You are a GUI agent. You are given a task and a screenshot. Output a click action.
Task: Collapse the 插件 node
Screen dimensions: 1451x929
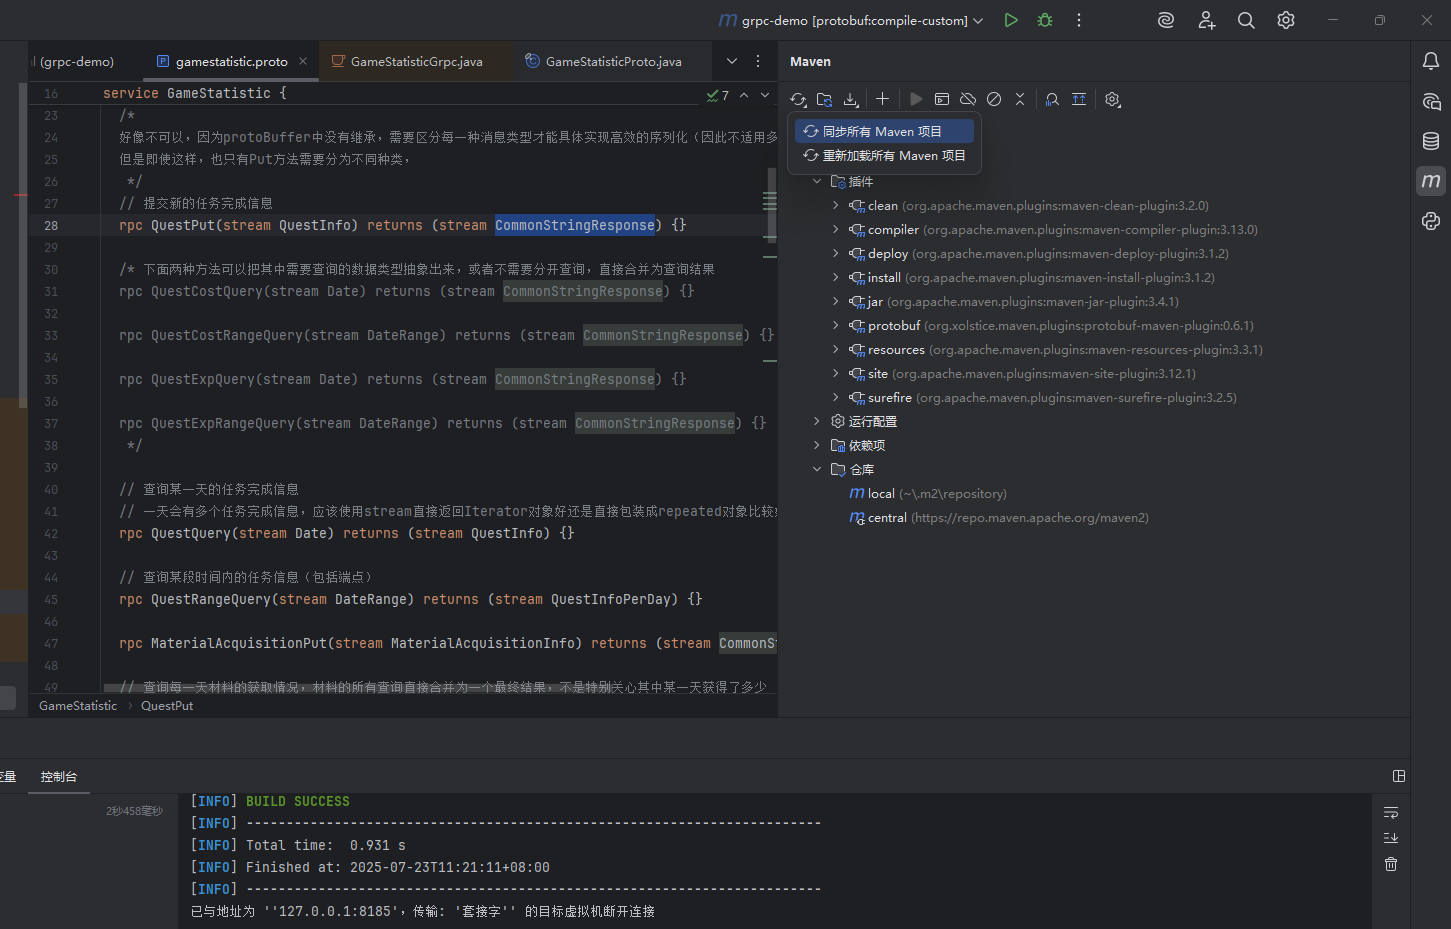click(x=816, y=181)
